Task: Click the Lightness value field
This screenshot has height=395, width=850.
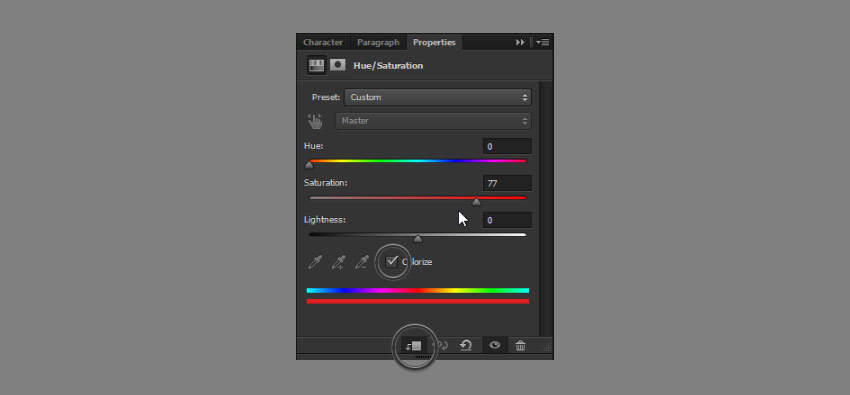Action: click(x=507, y=220)
